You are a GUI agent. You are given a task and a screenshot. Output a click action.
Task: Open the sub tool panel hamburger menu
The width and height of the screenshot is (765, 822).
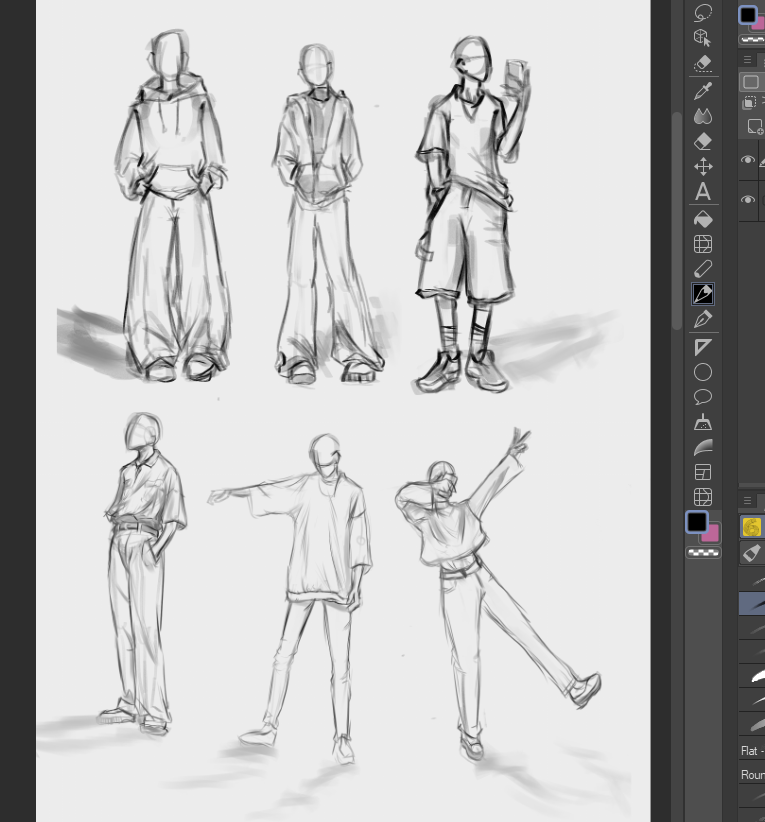point(747,501)
